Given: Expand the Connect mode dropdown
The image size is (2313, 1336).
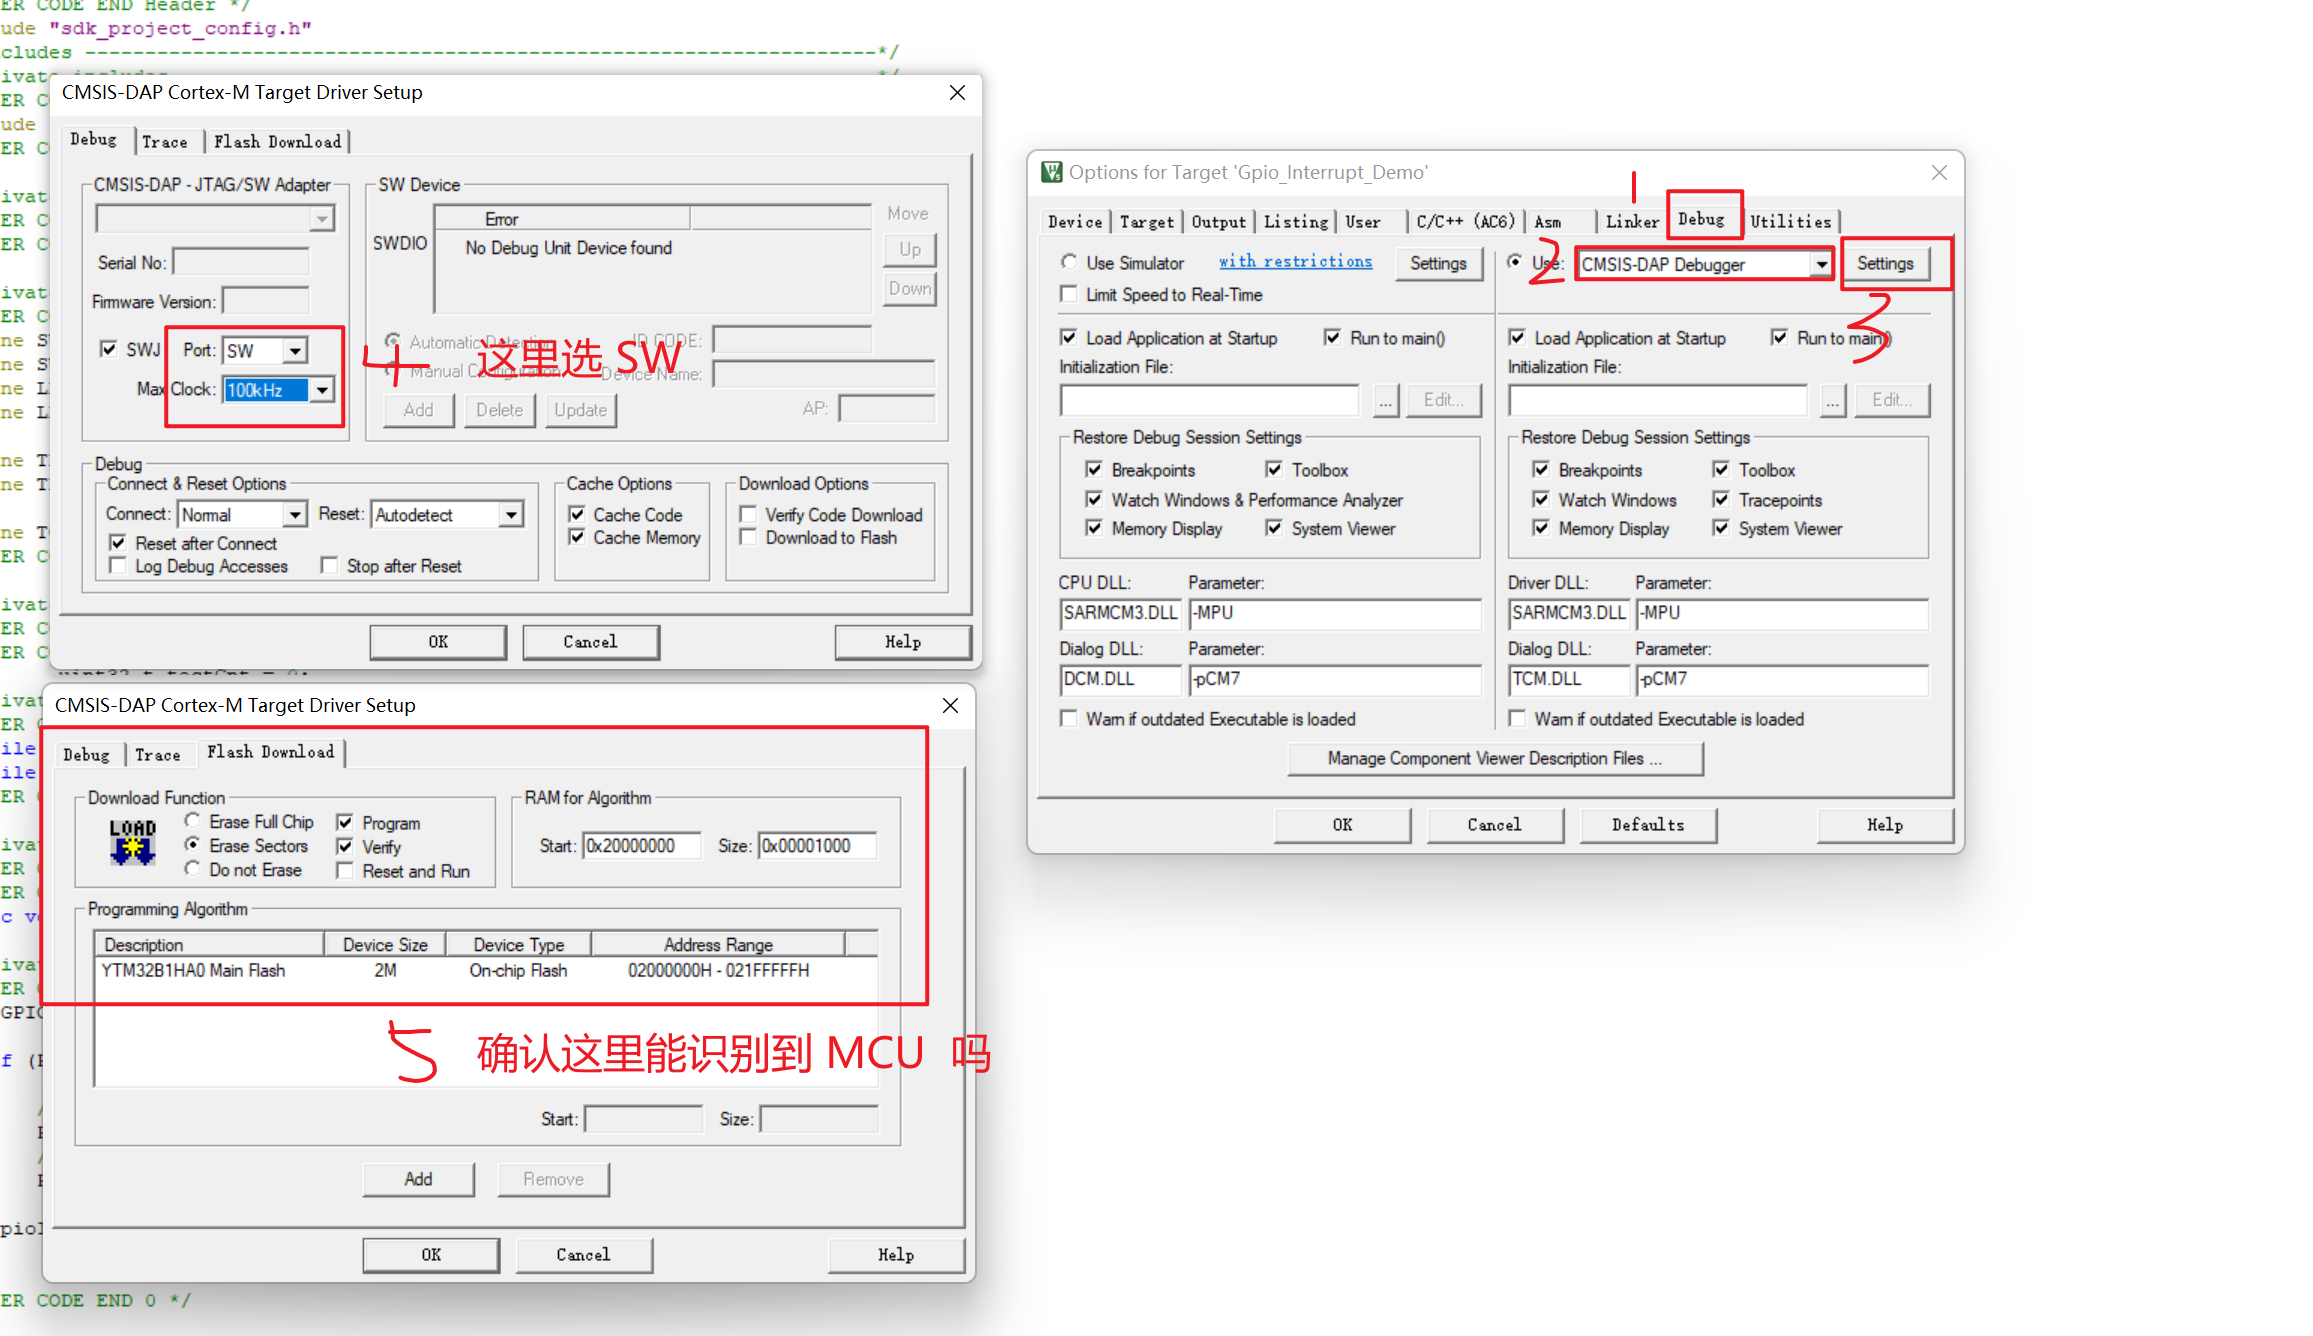Looking at the screenshot, I should (x=295, y=515).
